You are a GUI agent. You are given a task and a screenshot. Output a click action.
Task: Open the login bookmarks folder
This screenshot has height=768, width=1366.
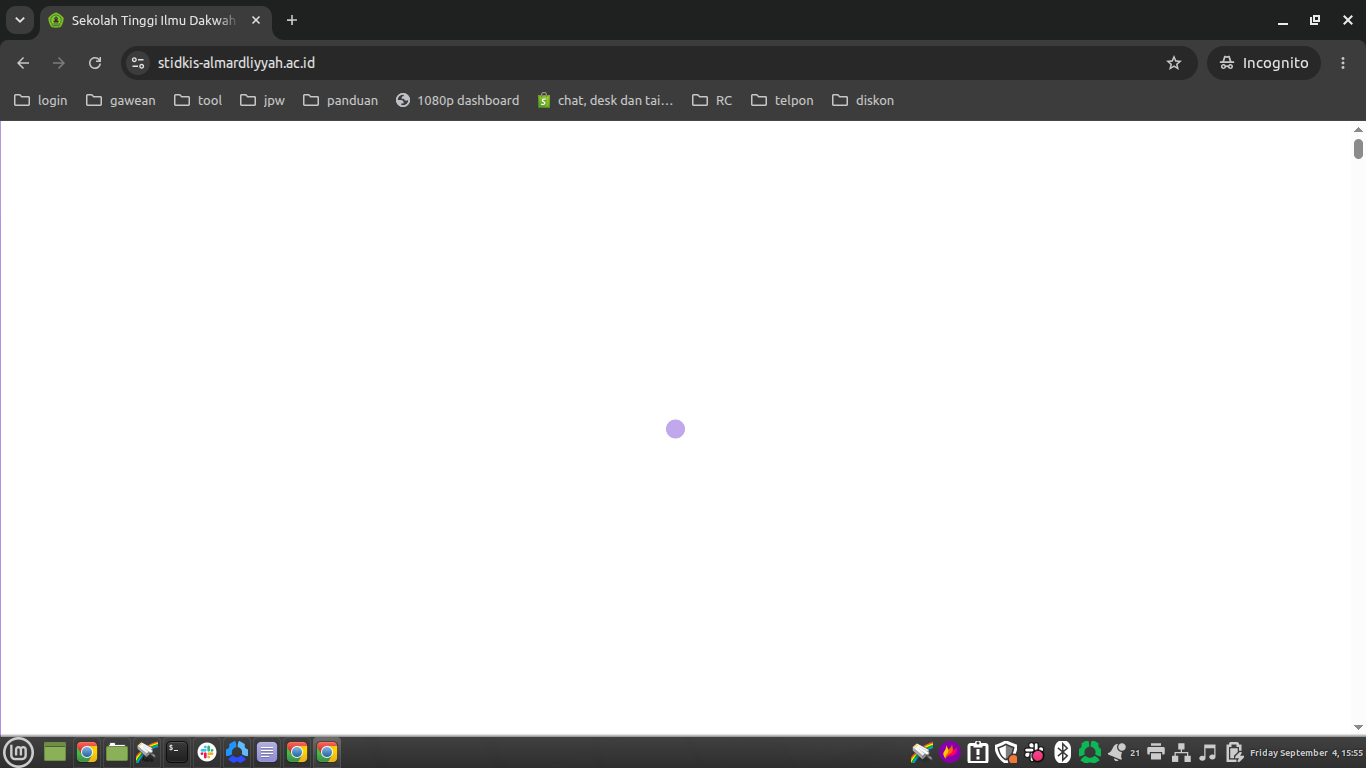(41, 100)
